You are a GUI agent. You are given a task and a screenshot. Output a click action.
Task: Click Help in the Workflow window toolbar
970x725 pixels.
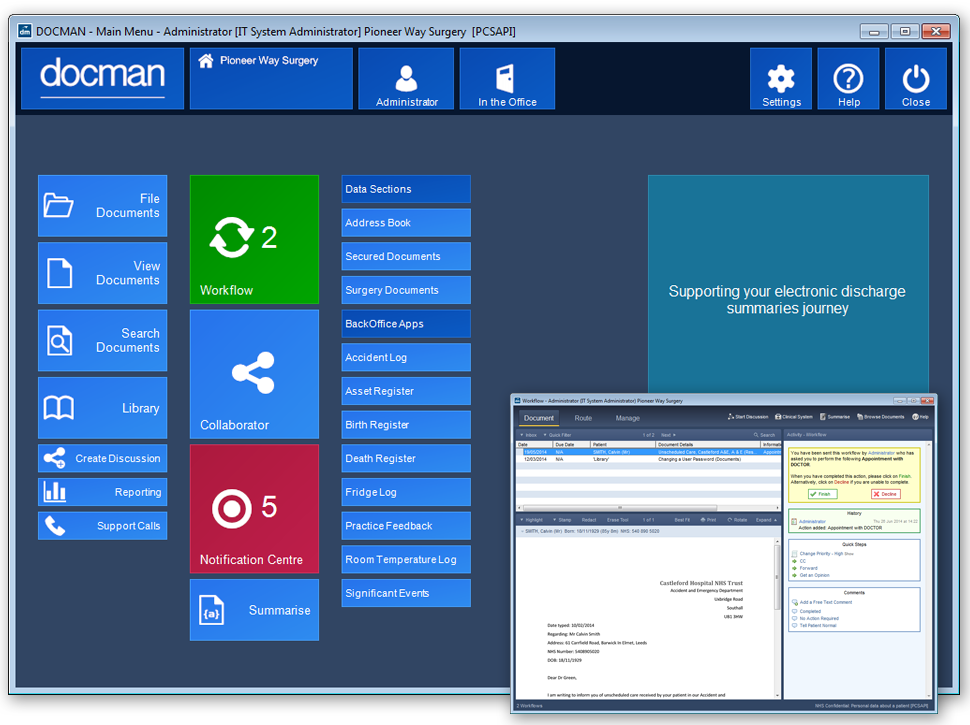click(921, 417)
